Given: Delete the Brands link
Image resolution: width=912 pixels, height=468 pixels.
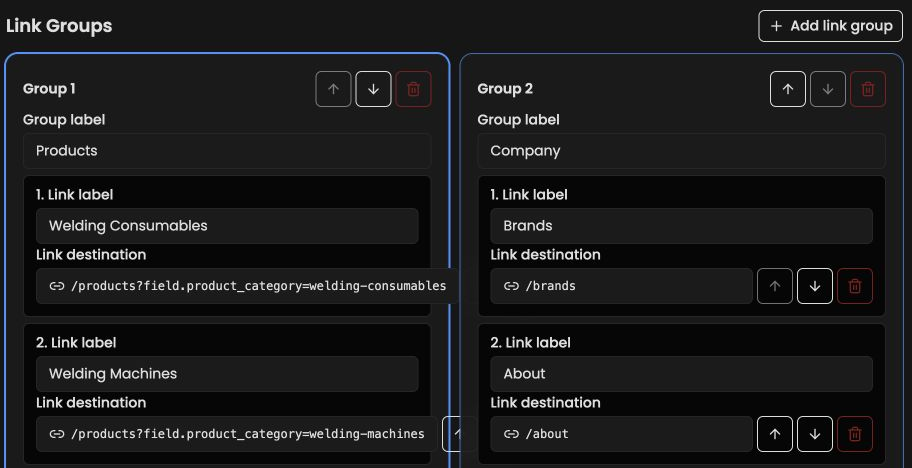Looking at the screenshot, I should [855, 286].
